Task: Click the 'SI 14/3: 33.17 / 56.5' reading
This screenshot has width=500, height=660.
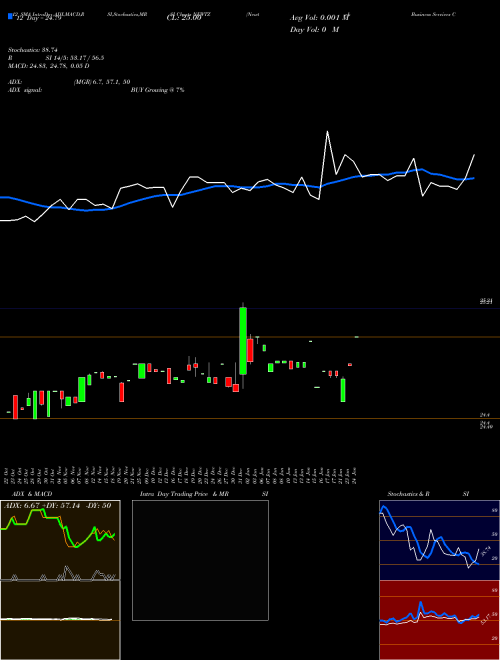Action: 75,58
